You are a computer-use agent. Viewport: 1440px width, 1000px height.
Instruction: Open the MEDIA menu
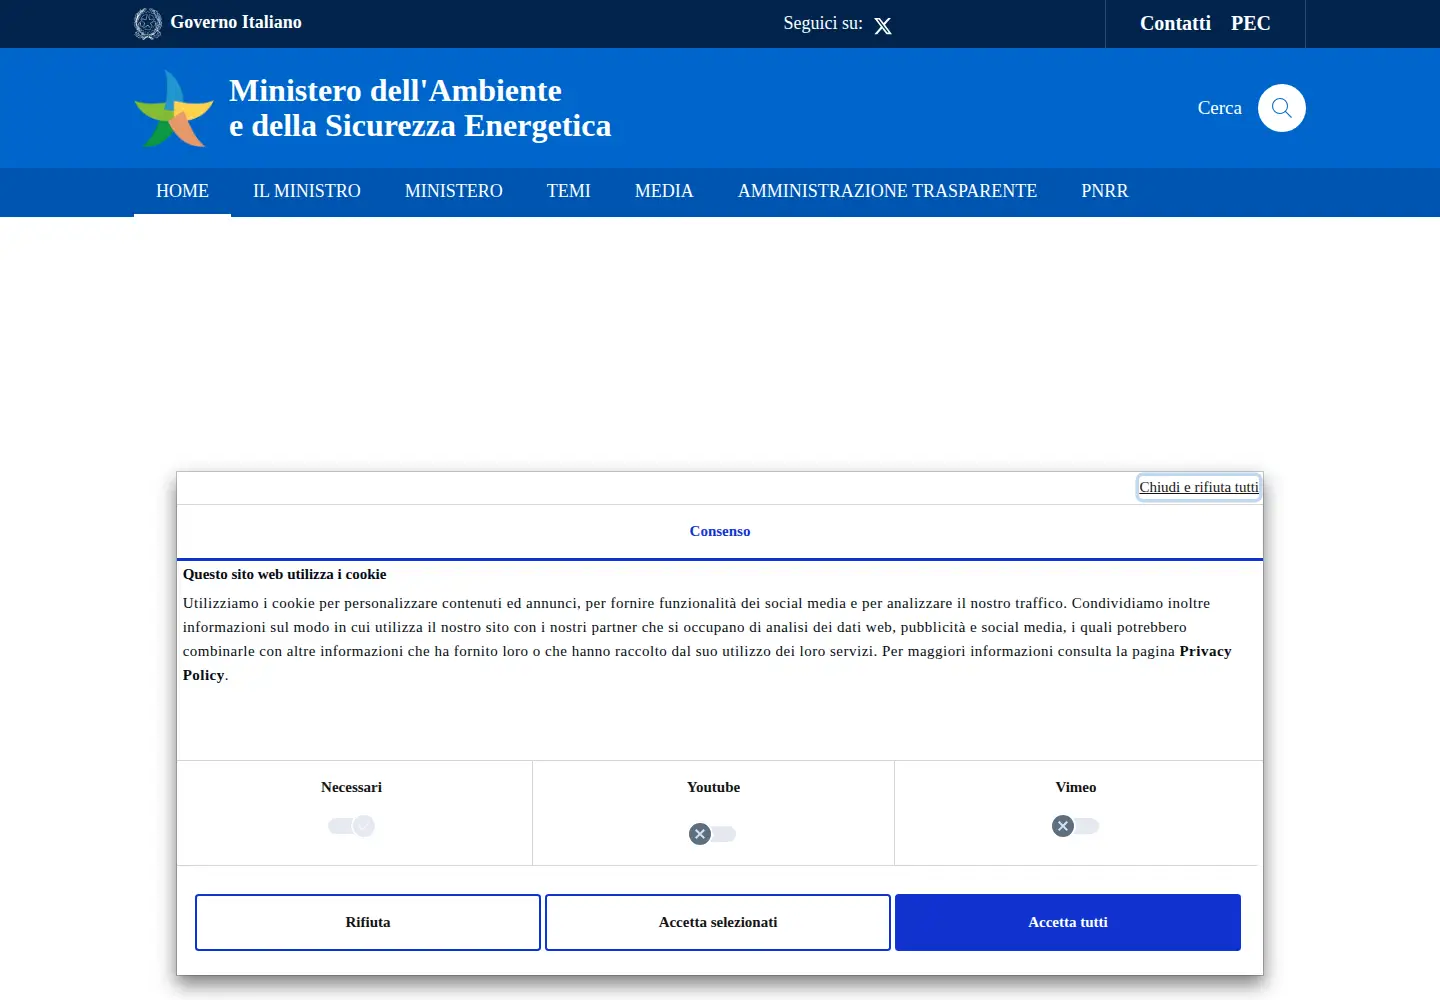(x=664, y=191)
